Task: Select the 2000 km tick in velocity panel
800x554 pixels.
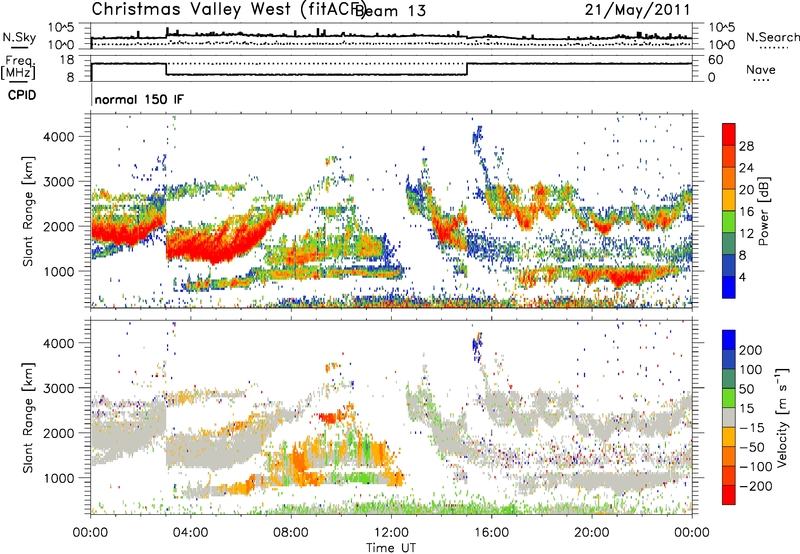Action: (58, 433)
